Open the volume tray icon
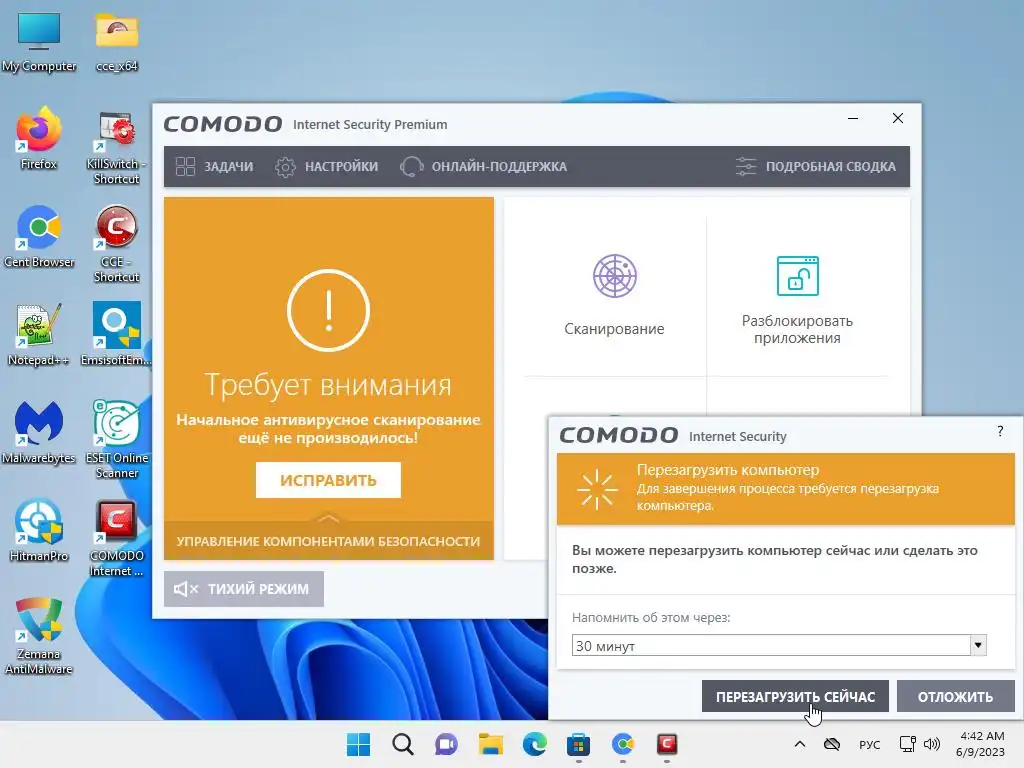This screenshot has width=1024, height=768. click(x=932, y=744)
